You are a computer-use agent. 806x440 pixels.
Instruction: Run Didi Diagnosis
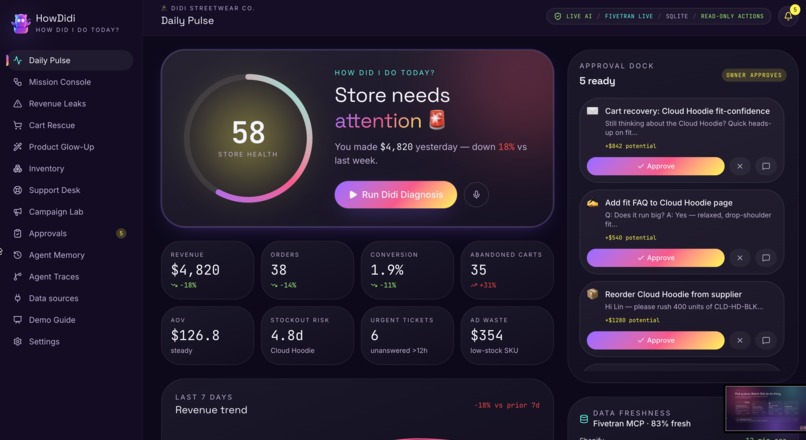395,194
